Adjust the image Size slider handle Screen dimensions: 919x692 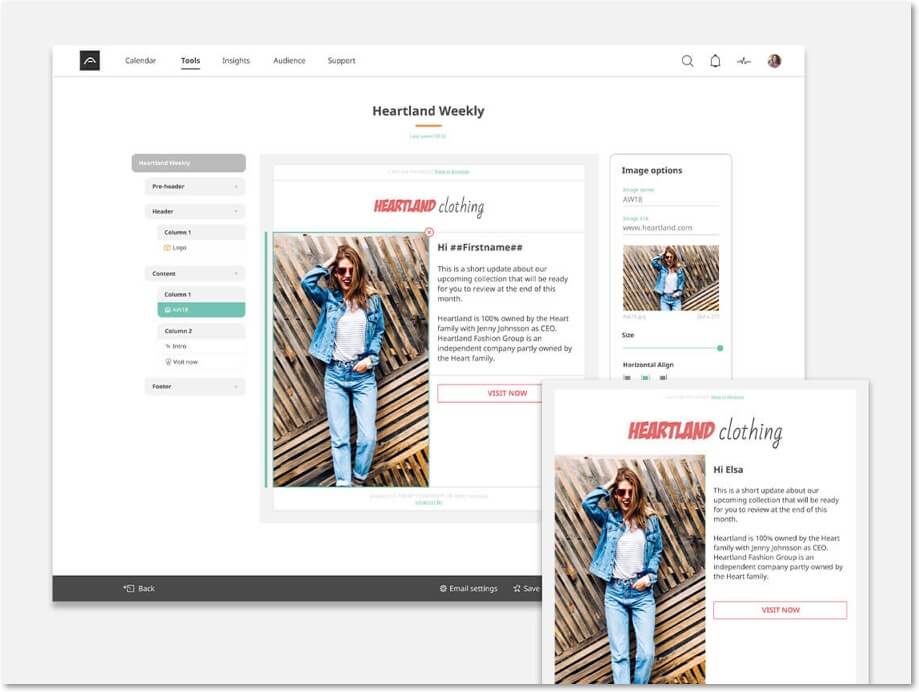point(720,348)
